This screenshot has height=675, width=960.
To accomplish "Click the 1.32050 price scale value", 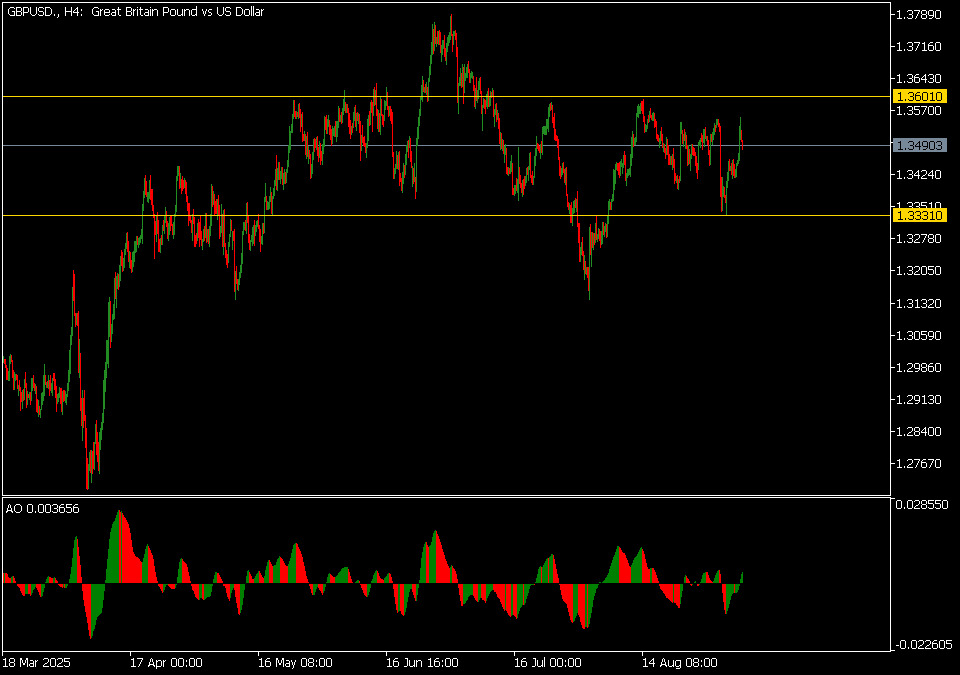I will (919, 271).
